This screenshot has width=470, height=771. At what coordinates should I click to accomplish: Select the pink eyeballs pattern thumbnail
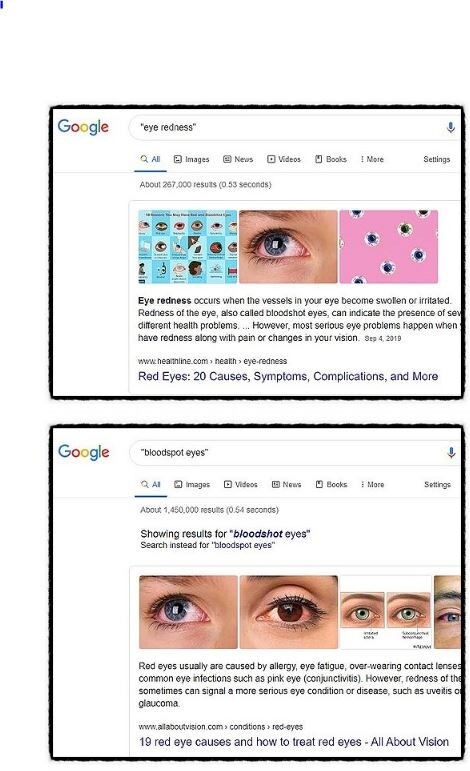point(388,247)
